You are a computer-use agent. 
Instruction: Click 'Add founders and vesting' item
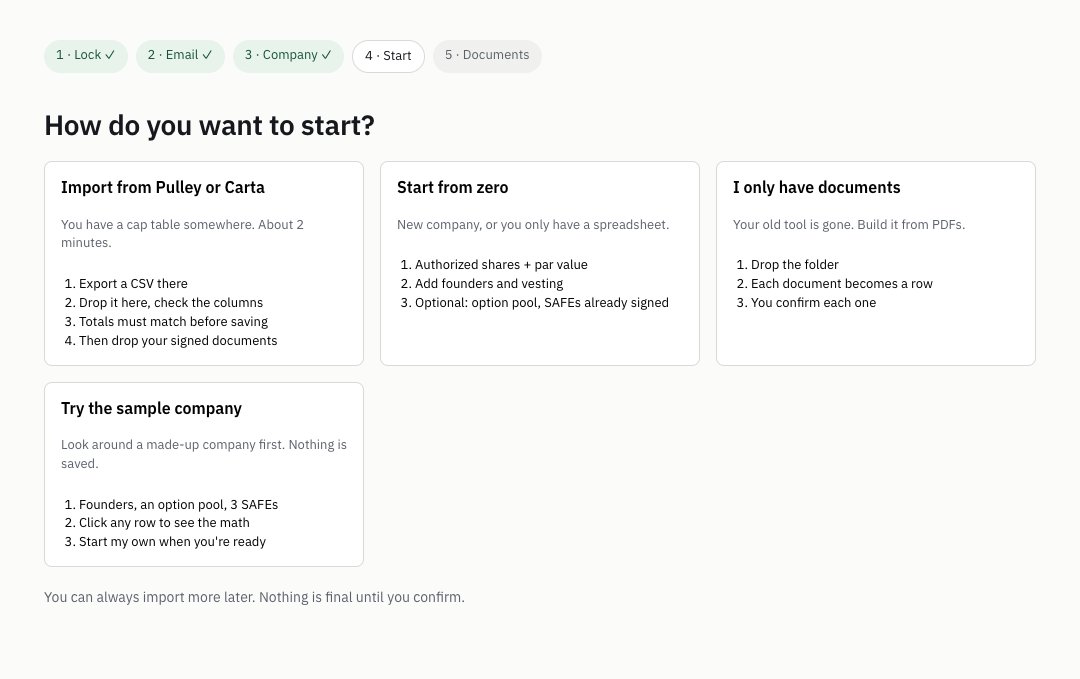pyautogui.click(x=488, y=284)
